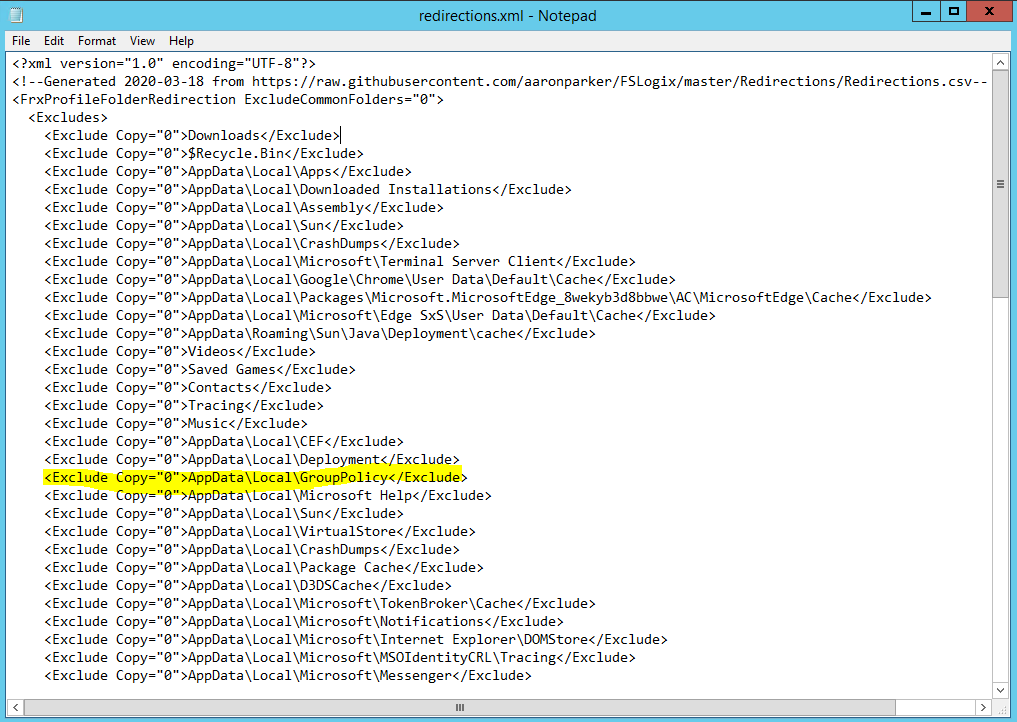Click the Microsoft\Notifications exclude line
The height and width of the screenshot is (722, 1017).
pyautogui.click(x=304, y=621)
